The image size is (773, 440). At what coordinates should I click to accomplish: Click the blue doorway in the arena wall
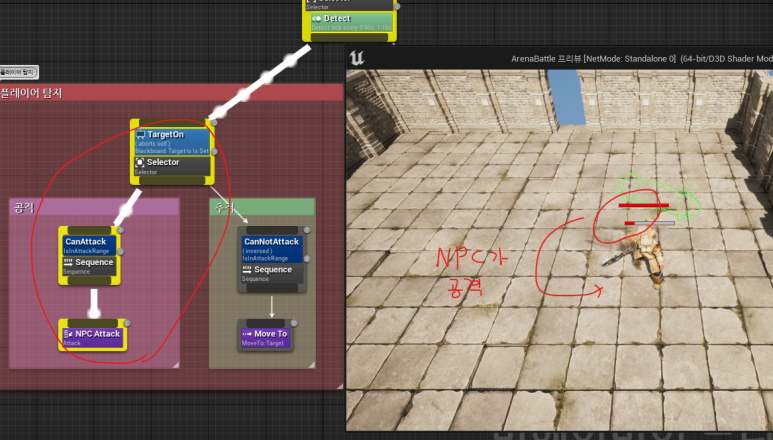(x=566, y=97)
